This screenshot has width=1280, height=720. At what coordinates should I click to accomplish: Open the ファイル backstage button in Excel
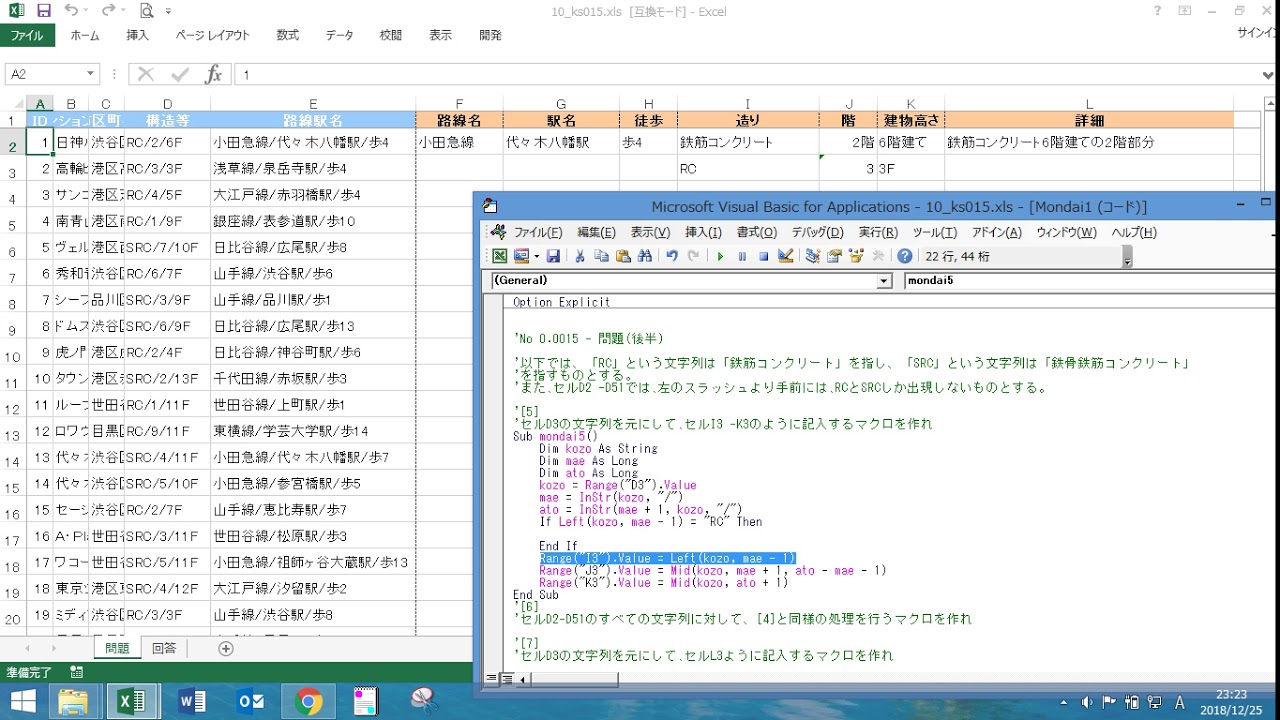[x=27, y=35]
